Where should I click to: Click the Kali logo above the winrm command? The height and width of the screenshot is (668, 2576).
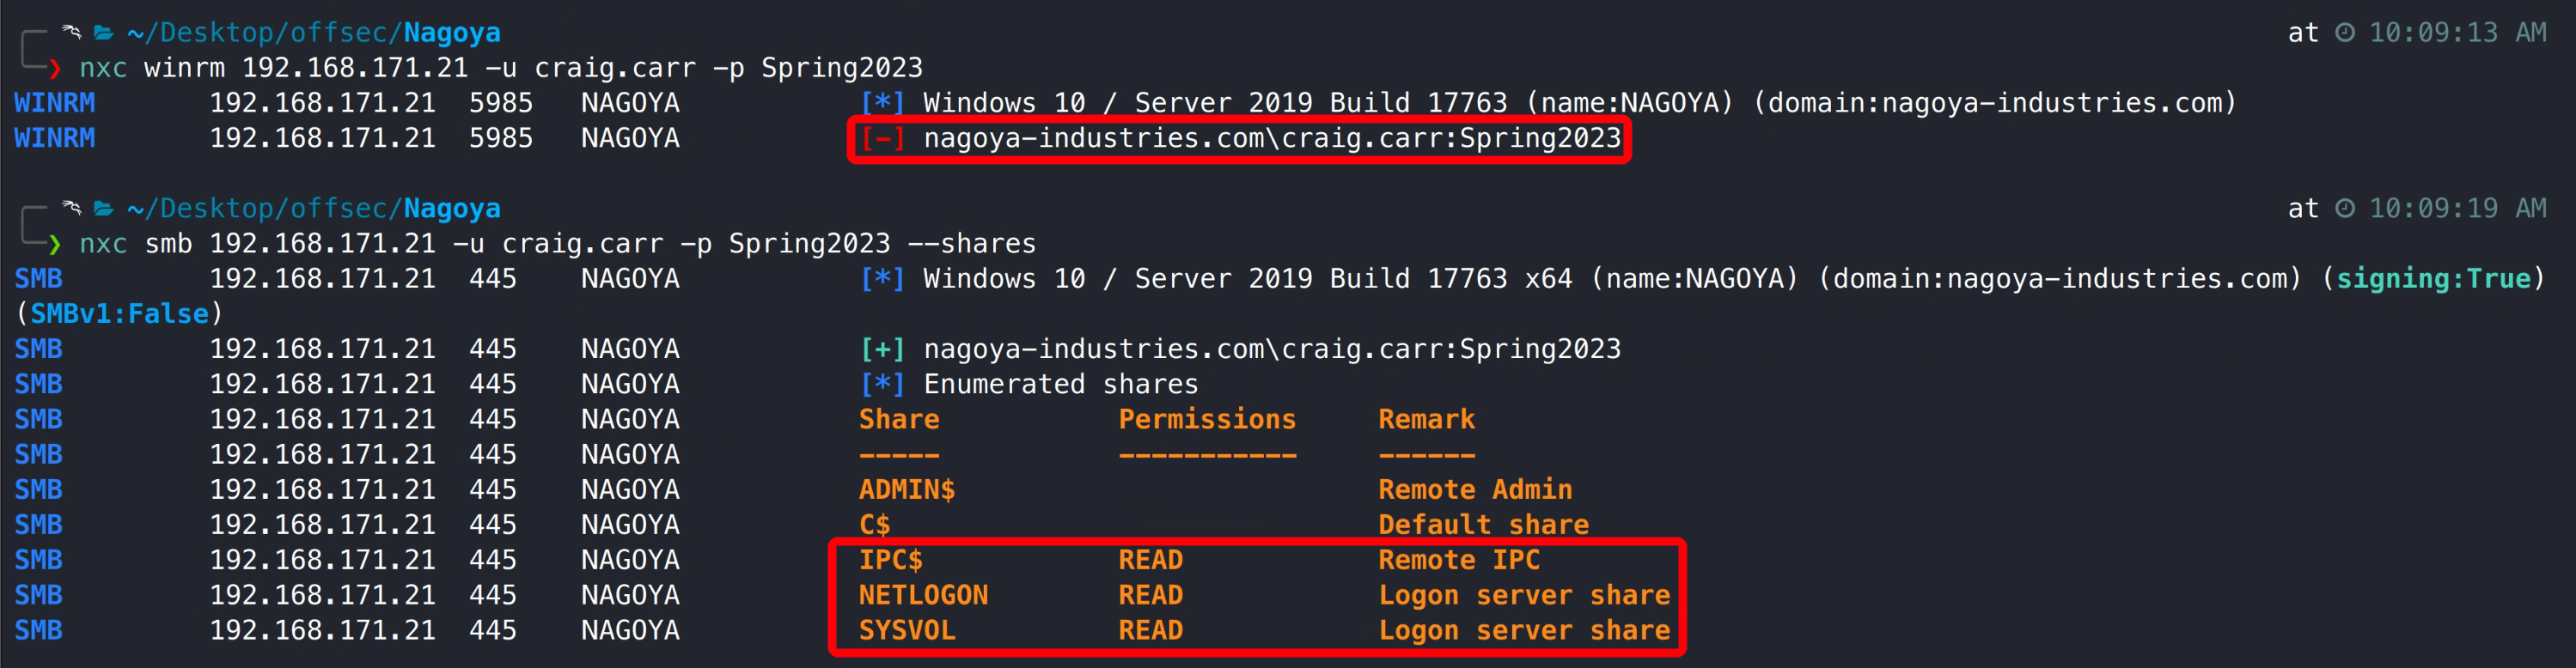coord(71,33)
